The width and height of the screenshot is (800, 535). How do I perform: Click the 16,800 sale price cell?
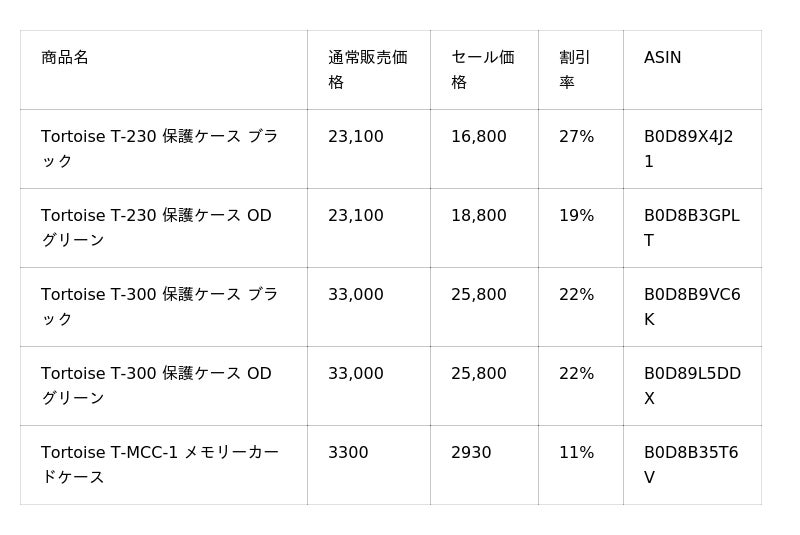478,137
